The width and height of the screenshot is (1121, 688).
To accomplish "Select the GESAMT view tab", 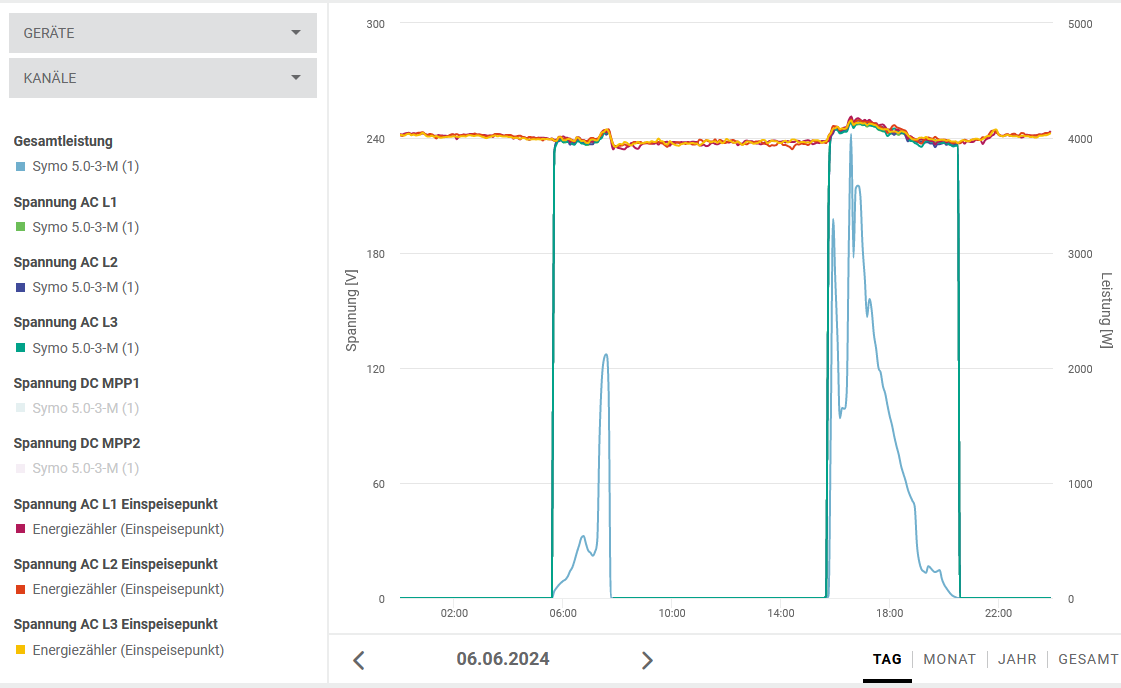I will (1088, 659).
